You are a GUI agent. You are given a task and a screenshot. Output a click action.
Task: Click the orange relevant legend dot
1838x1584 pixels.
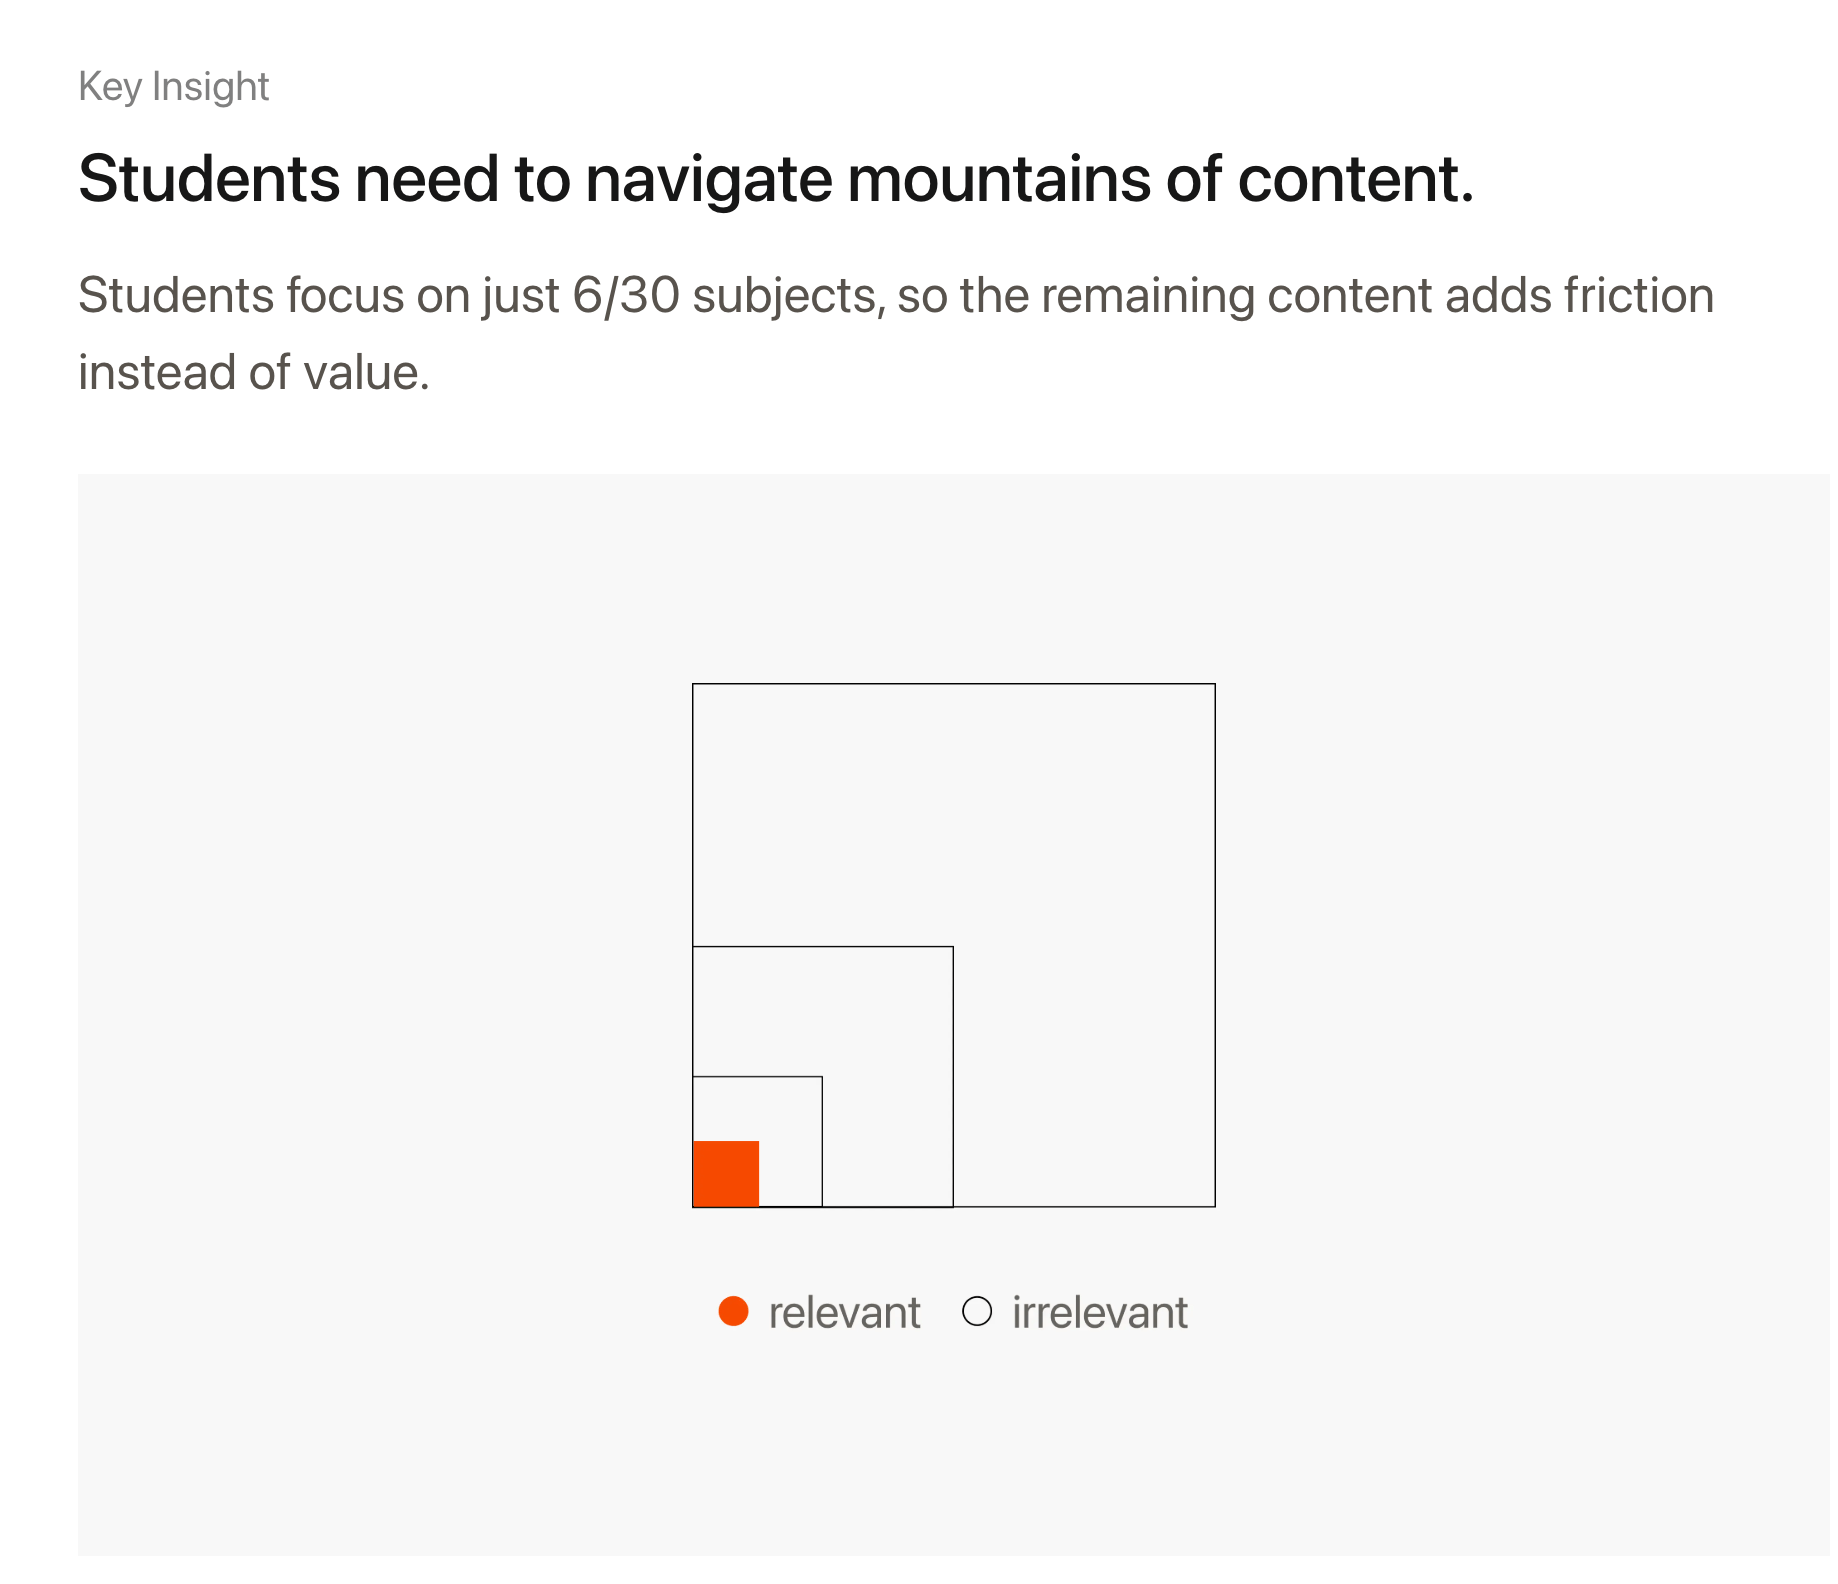733,1311
